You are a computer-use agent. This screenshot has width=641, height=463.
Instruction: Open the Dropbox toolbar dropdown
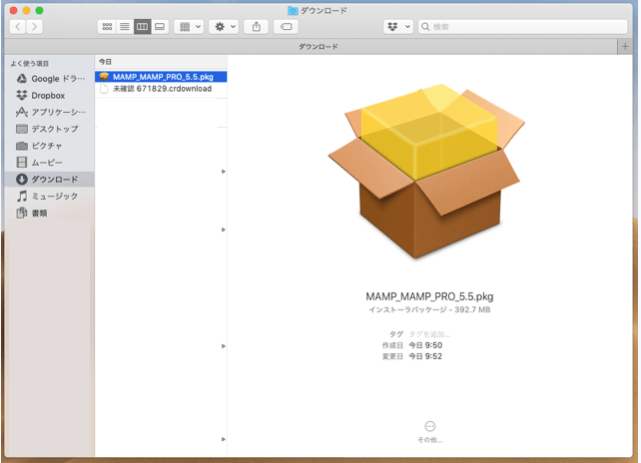pyautogui.click(x=398, y=27)
